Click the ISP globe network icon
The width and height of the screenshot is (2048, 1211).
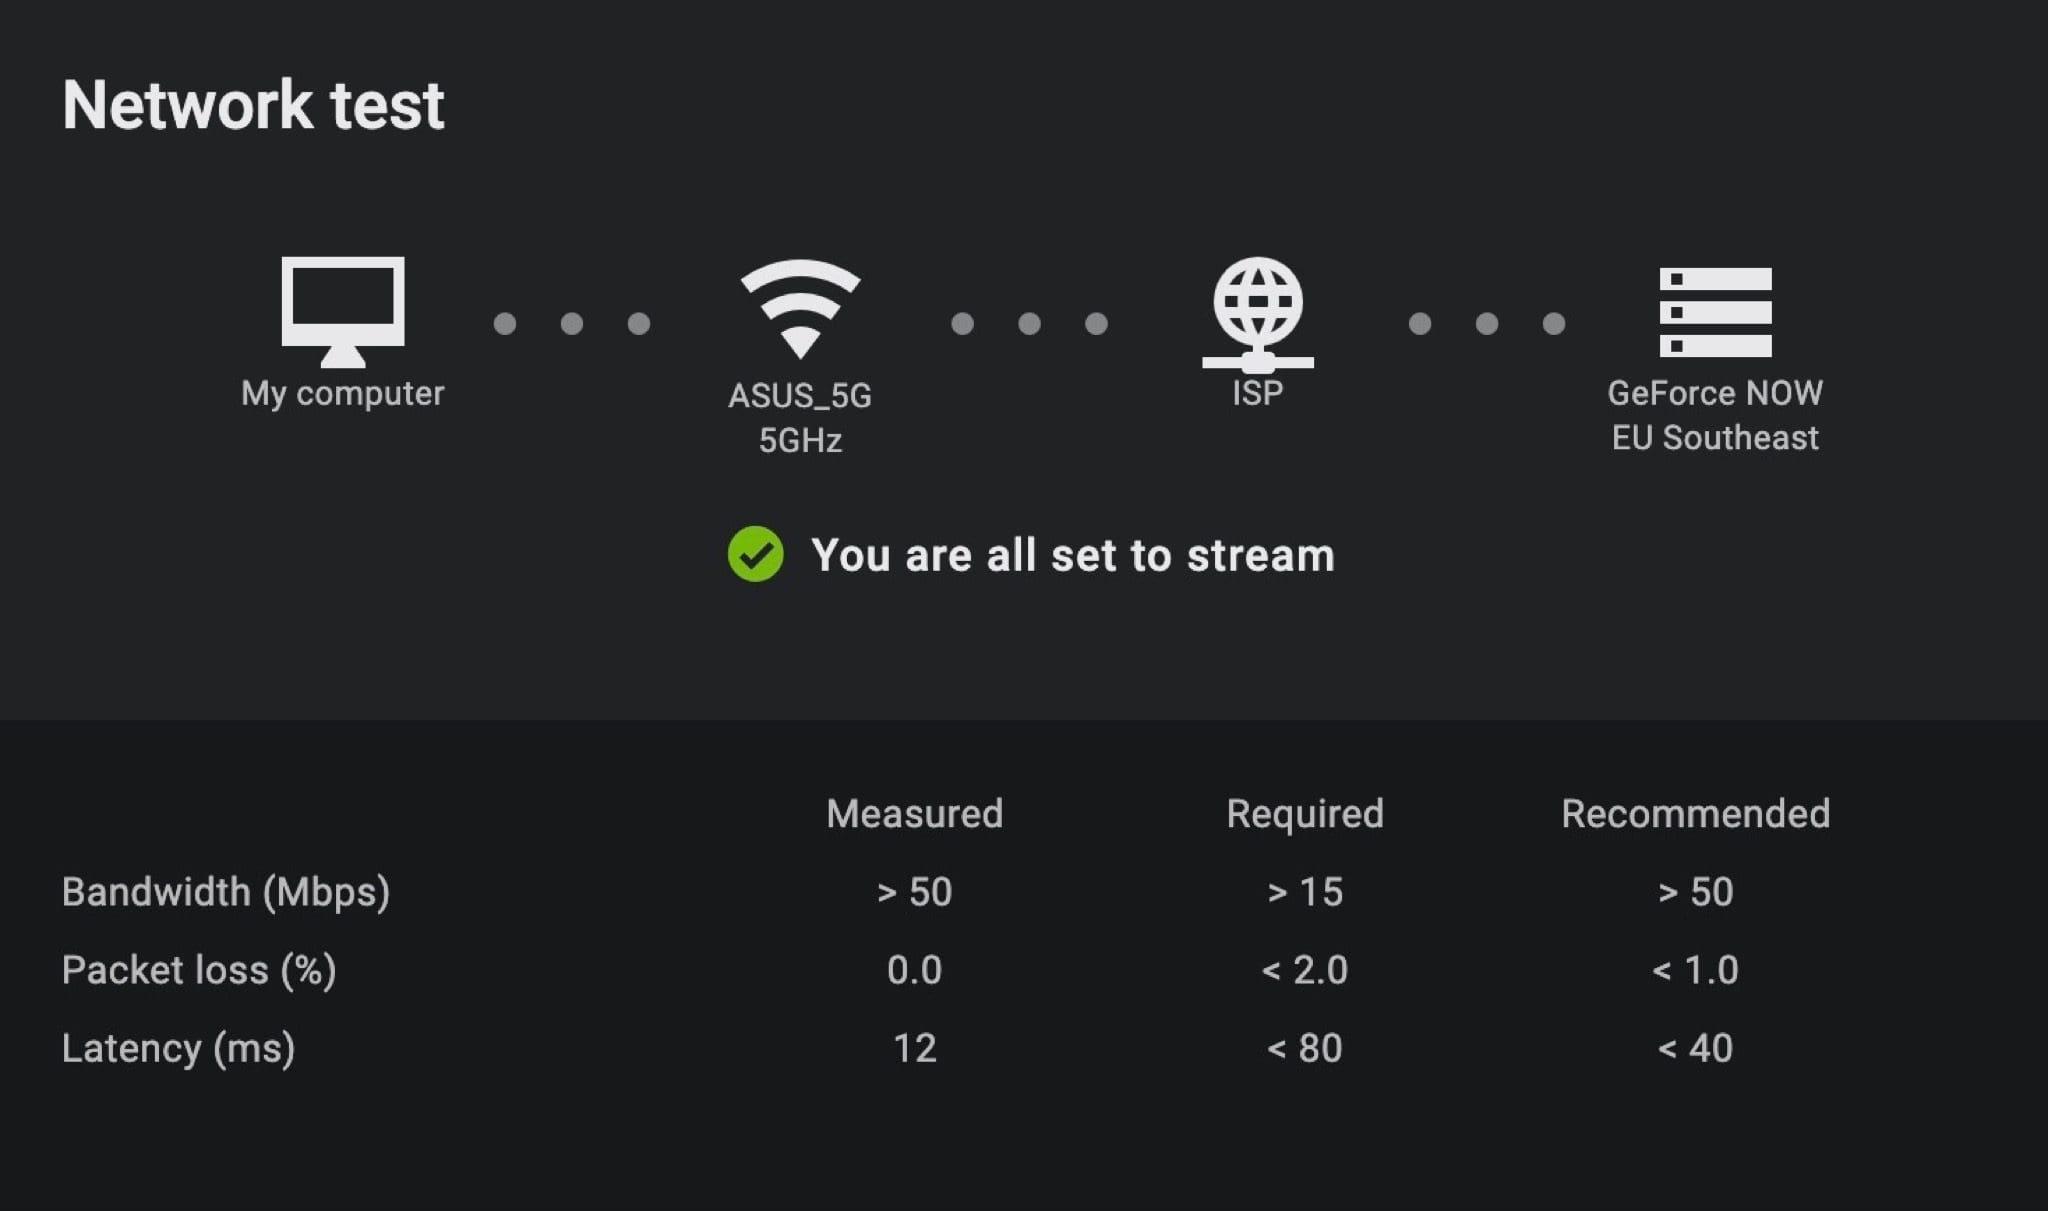(x=1258, y=314)
